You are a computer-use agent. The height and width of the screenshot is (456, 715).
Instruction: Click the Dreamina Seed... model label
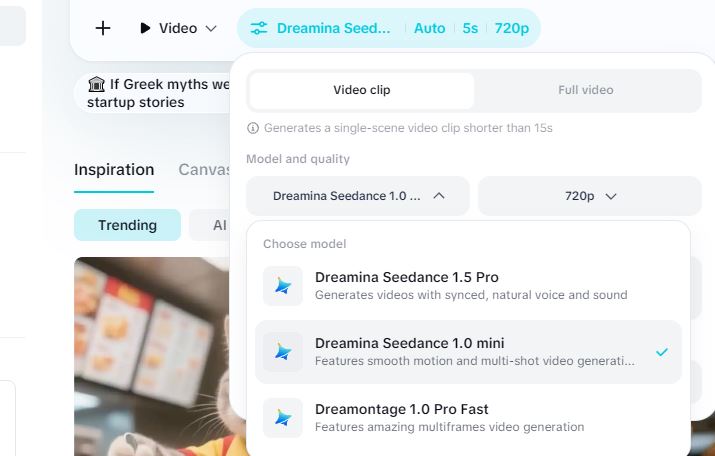333,28
